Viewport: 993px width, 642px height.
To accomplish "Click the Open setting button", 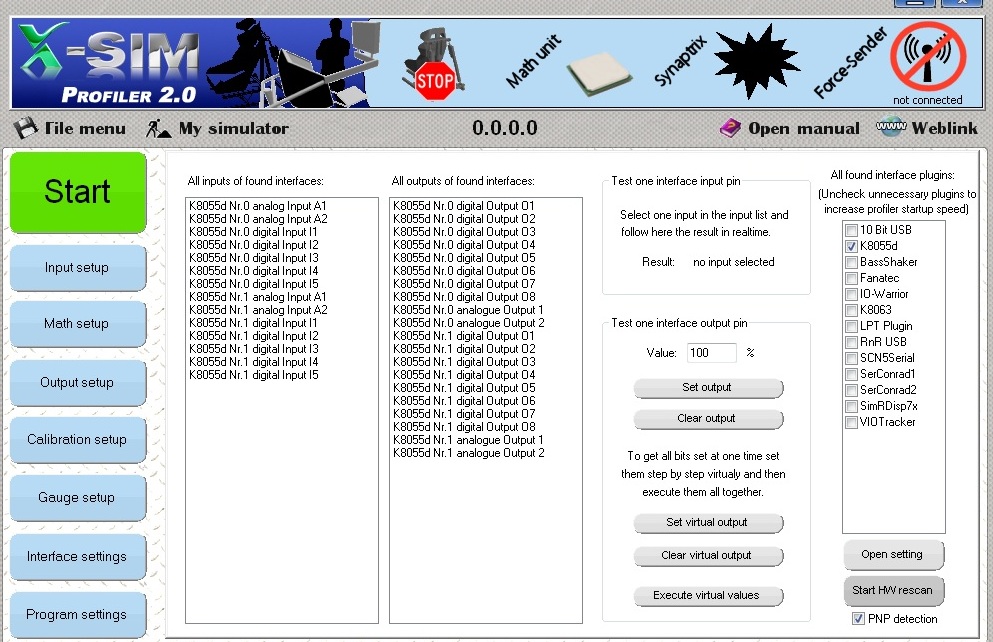I will (893, 555).
